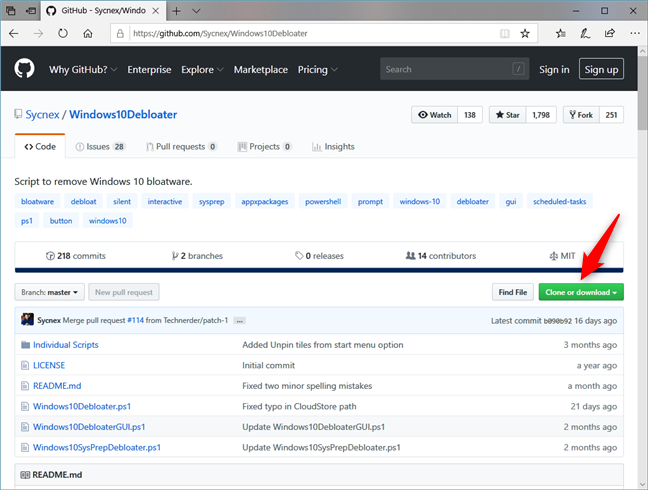Switch to the Issues tab
648x490 pixels.
[x=101, y=147]
